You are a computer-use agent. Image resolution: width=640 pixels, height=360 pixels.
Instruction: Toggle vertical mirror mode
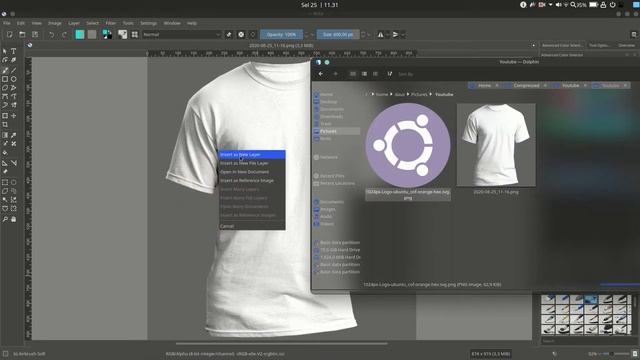pos(395,35)
